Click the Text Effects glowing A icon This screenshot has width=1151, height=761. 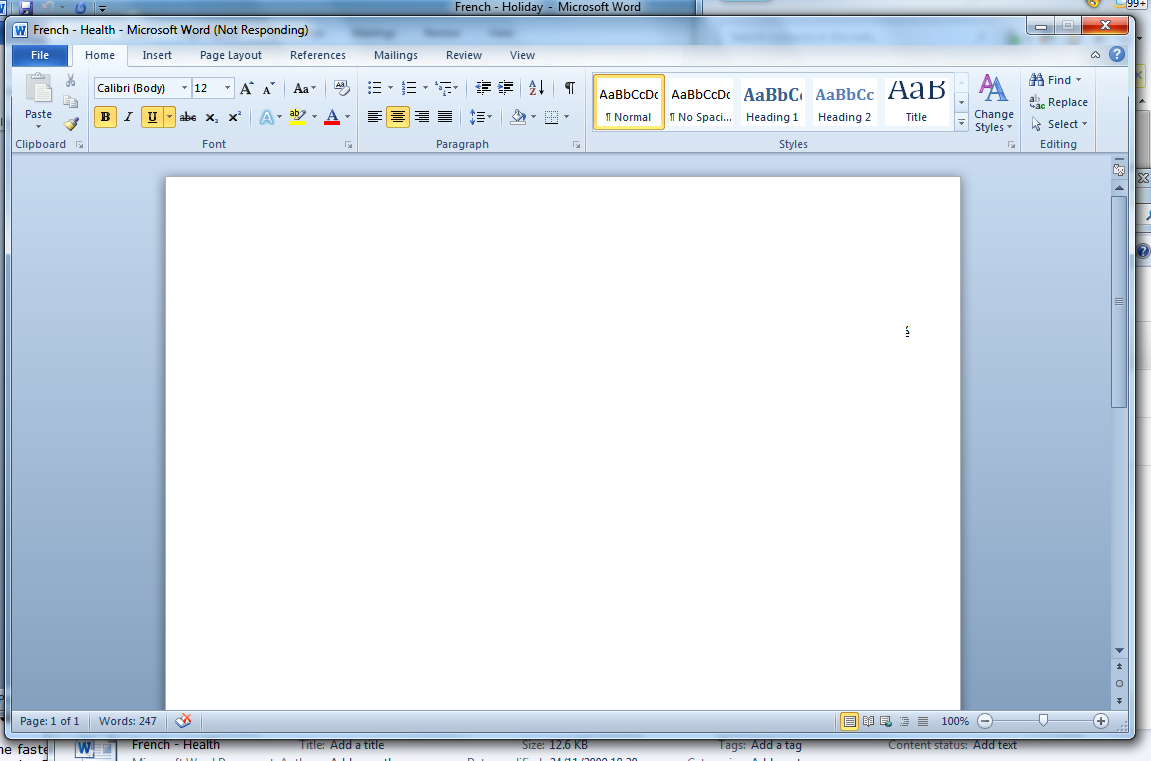pos(266,117)
